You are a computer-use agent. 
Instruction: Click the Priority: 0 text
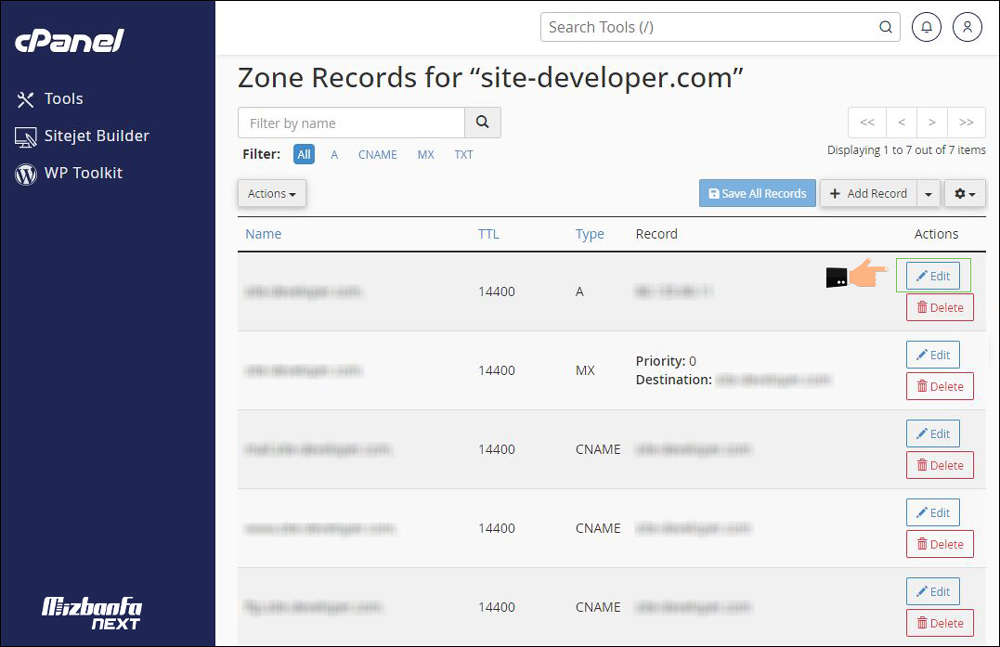666,361
